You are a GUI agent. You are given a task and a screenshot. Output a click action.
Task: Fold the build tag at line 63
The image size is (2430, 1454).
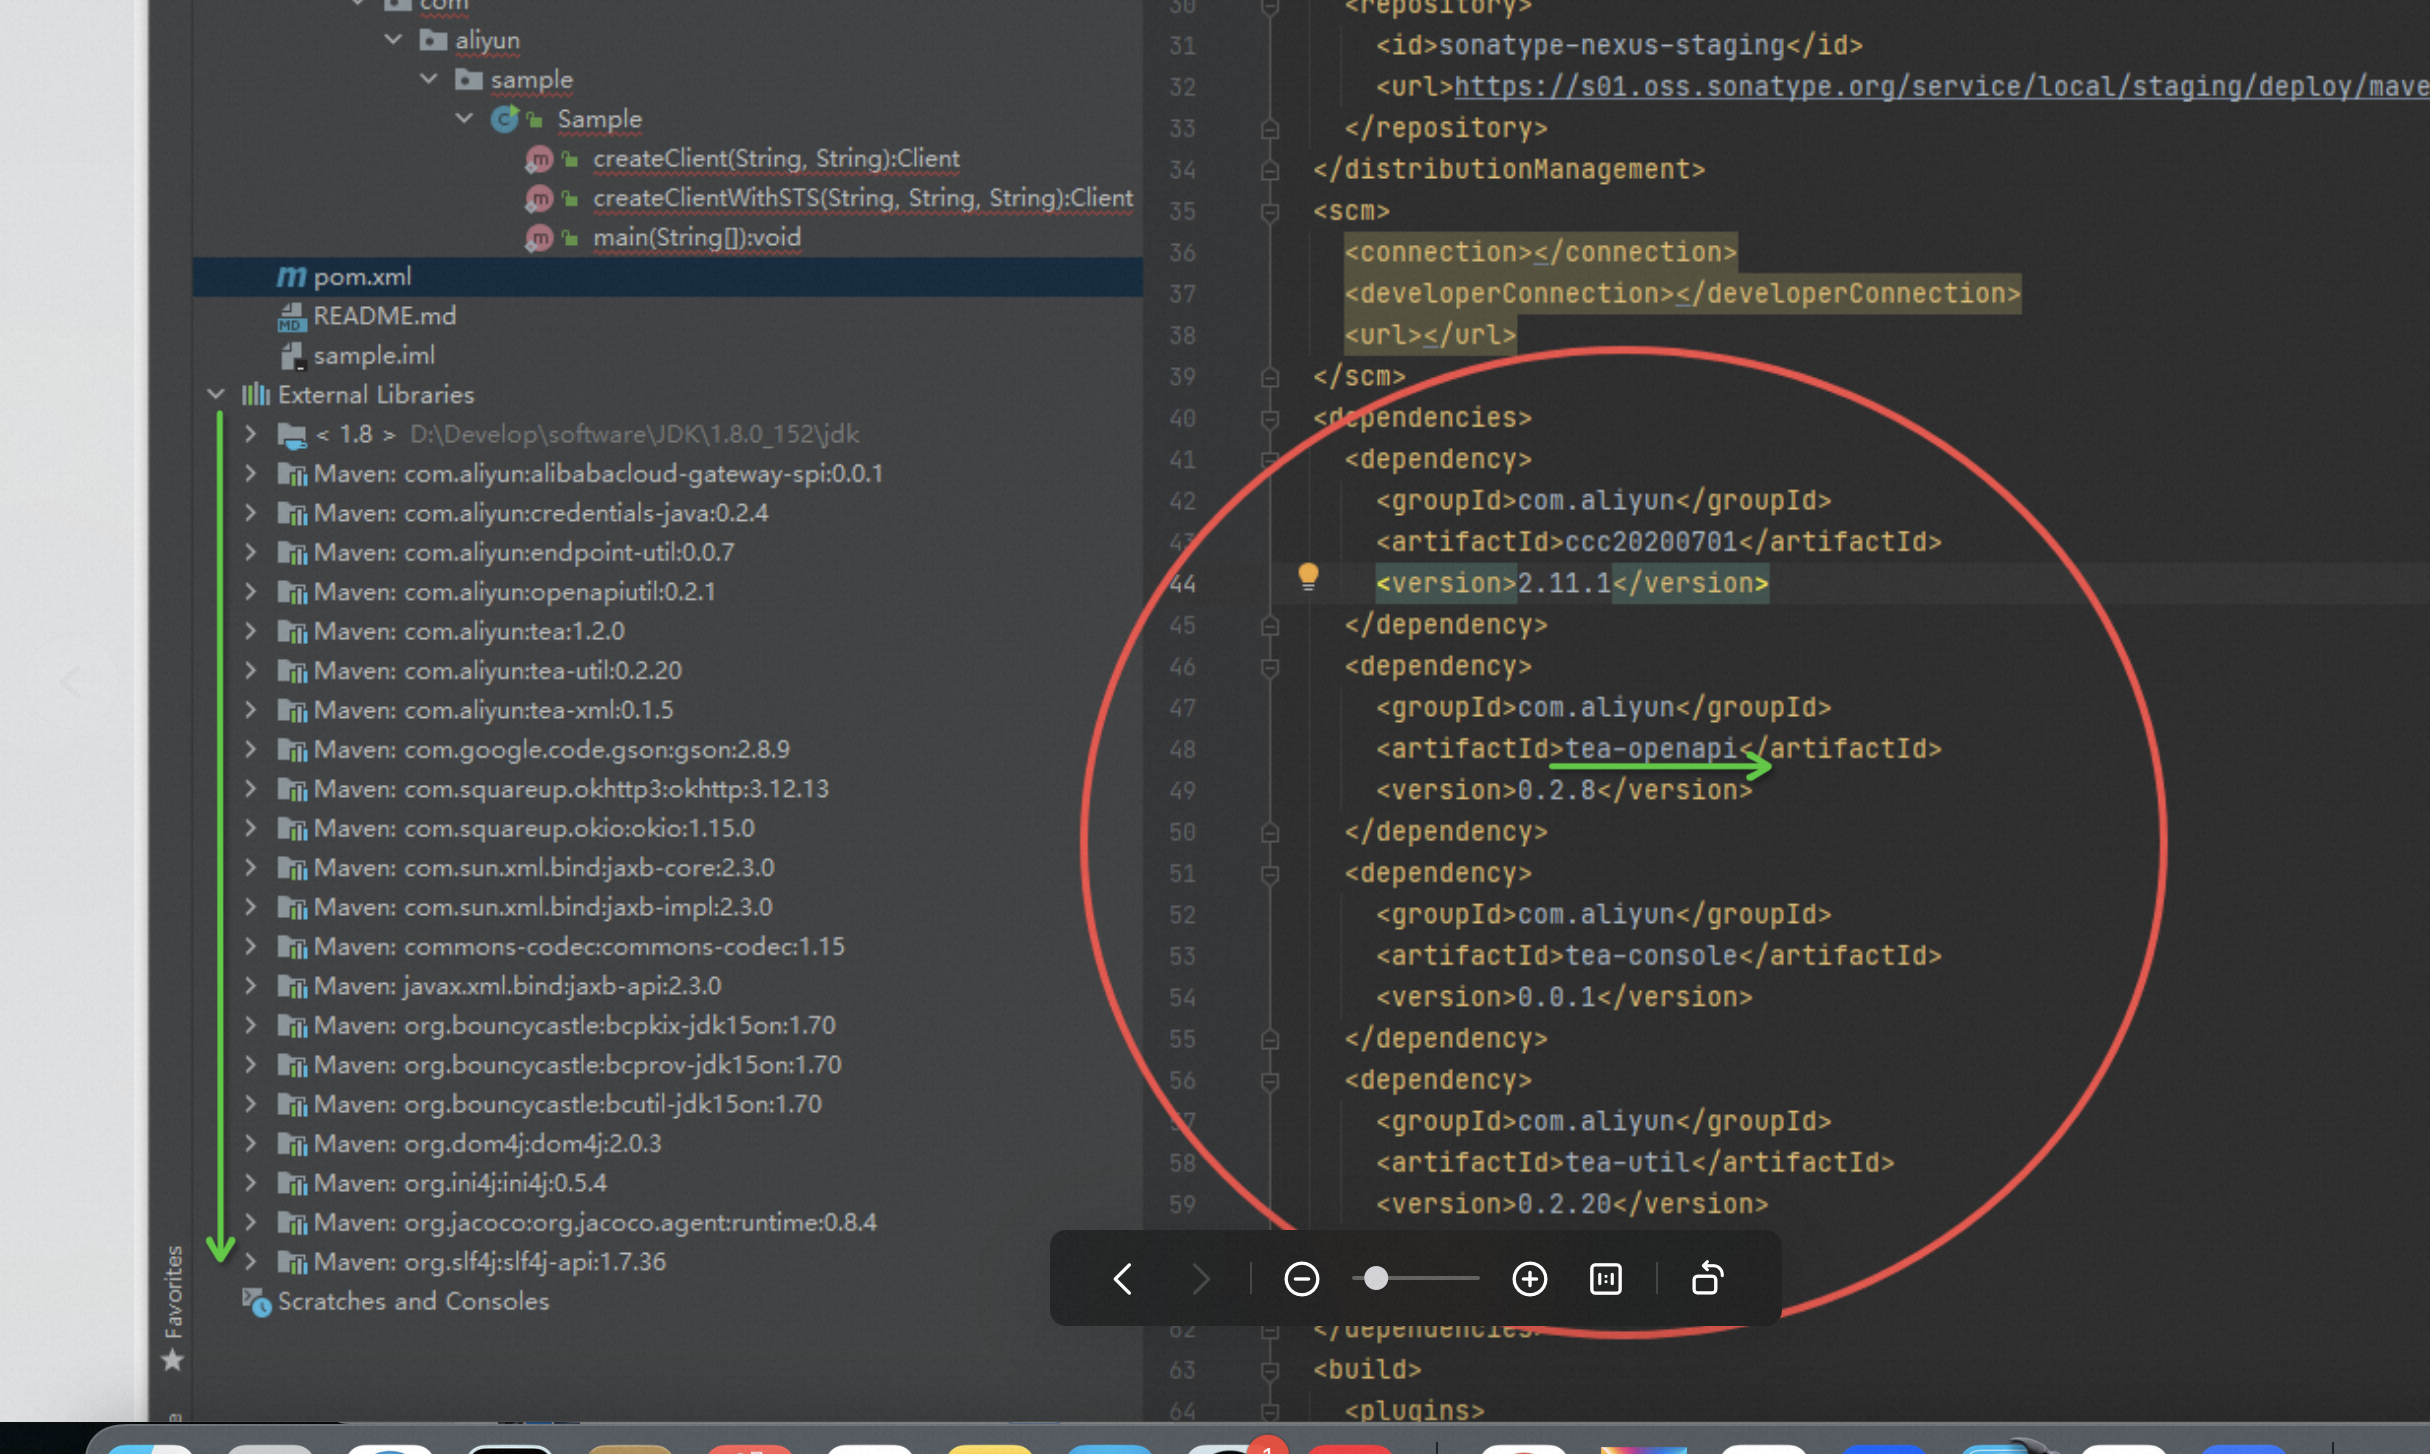click(1270, 1370)
